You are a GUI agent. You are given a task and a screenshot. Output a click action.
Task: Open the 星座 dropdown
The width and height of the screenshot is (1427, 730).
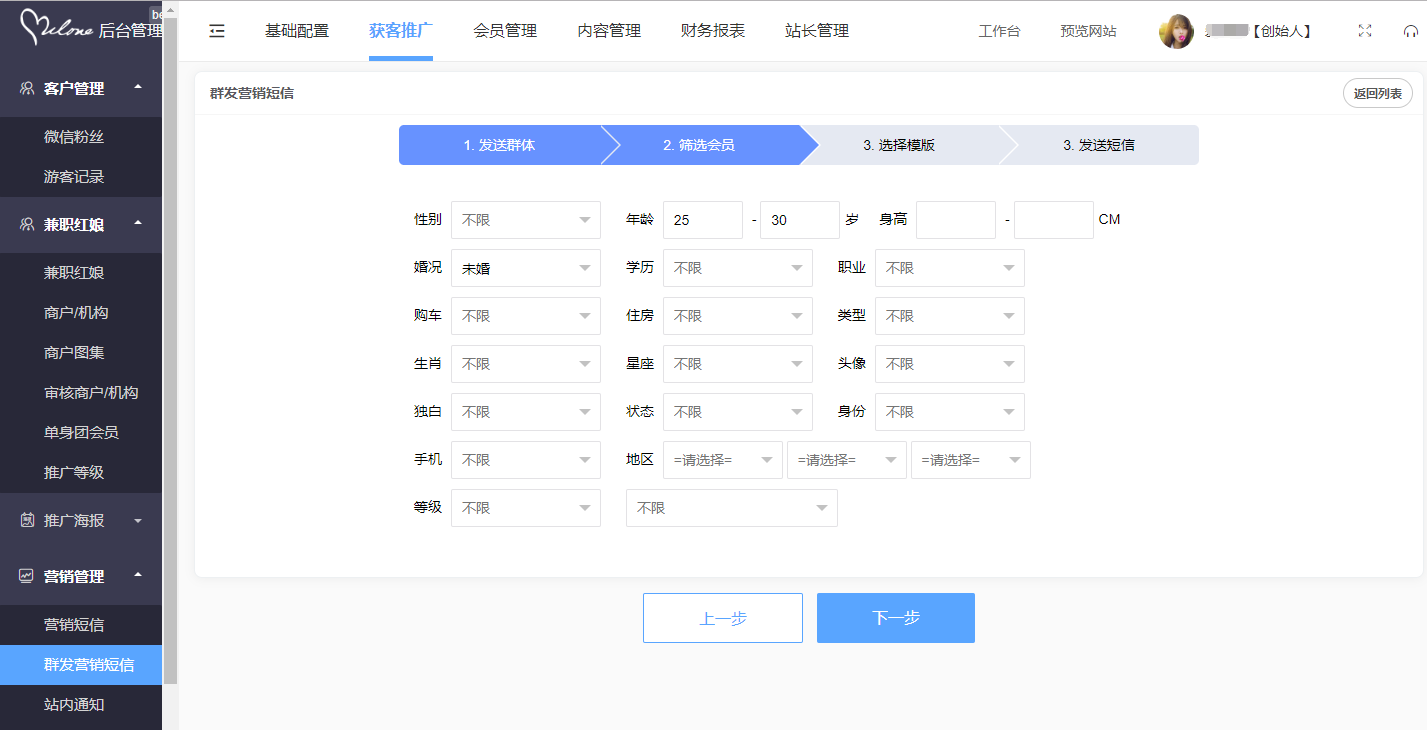click(x=738, y=364)
